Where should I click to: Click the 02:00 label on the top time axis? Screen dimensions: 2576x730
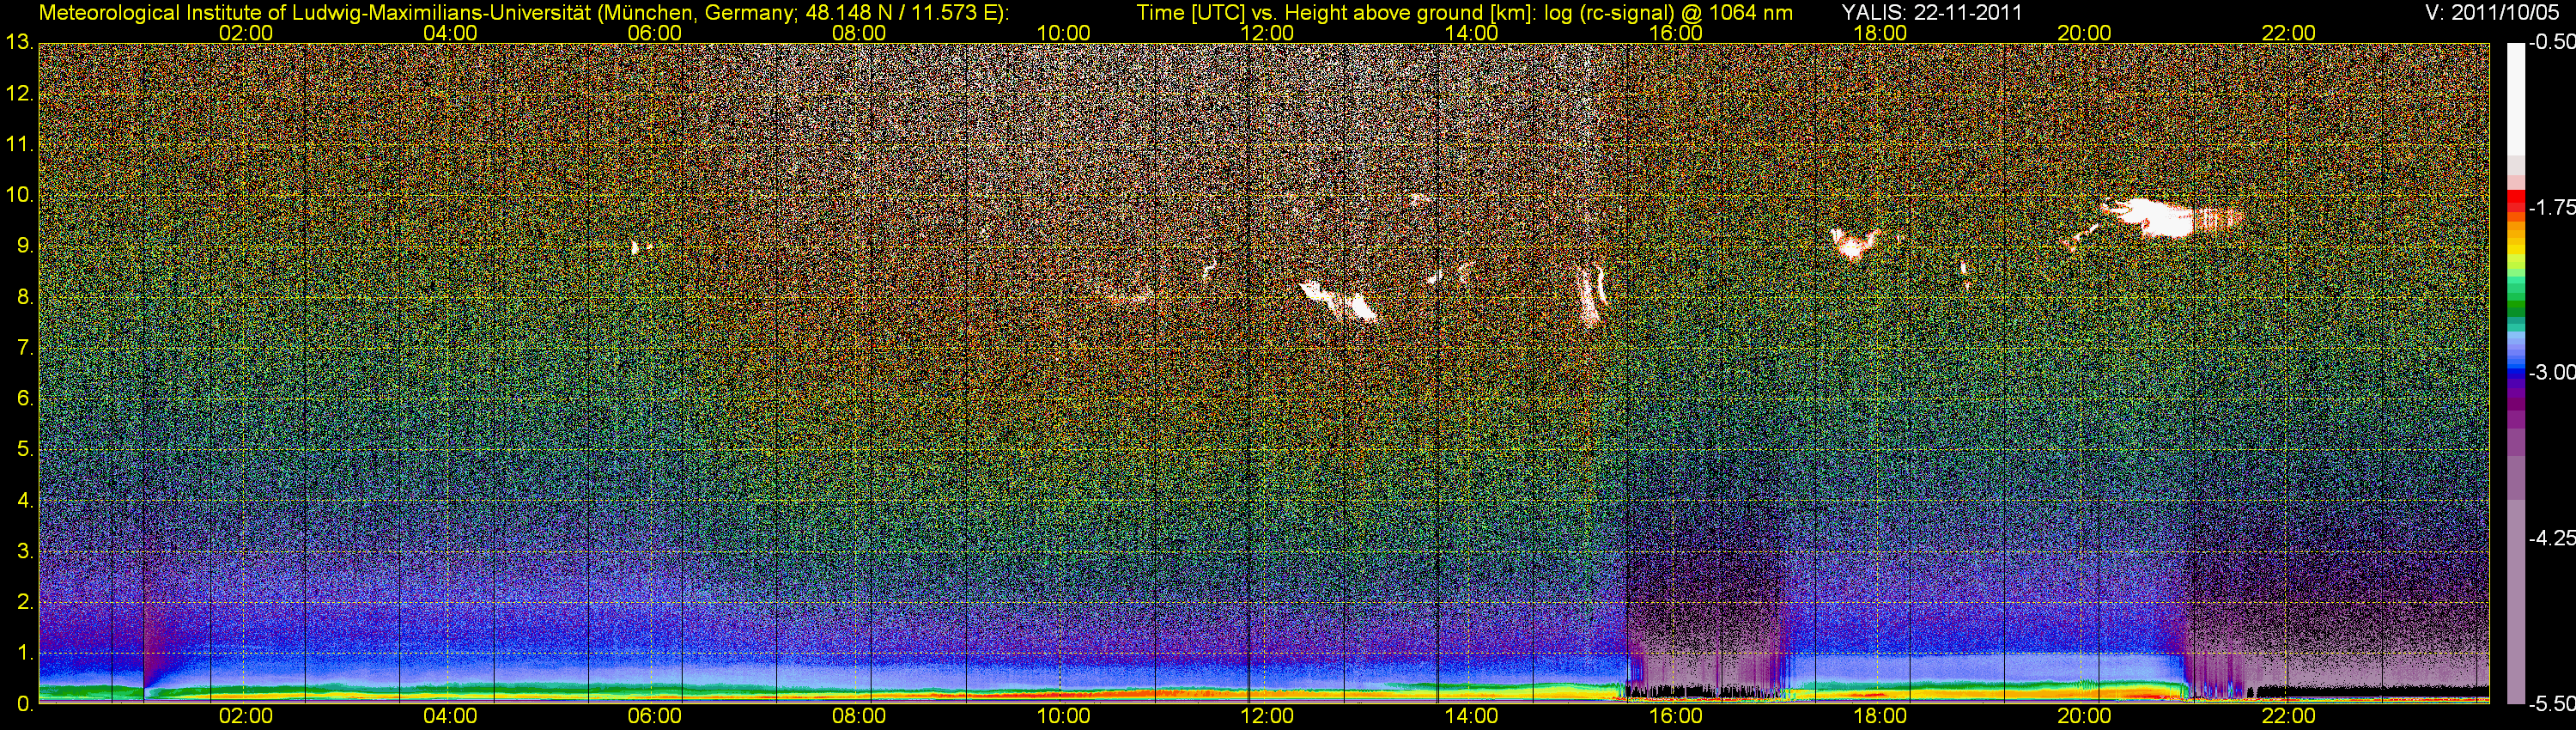coord(246,33)
